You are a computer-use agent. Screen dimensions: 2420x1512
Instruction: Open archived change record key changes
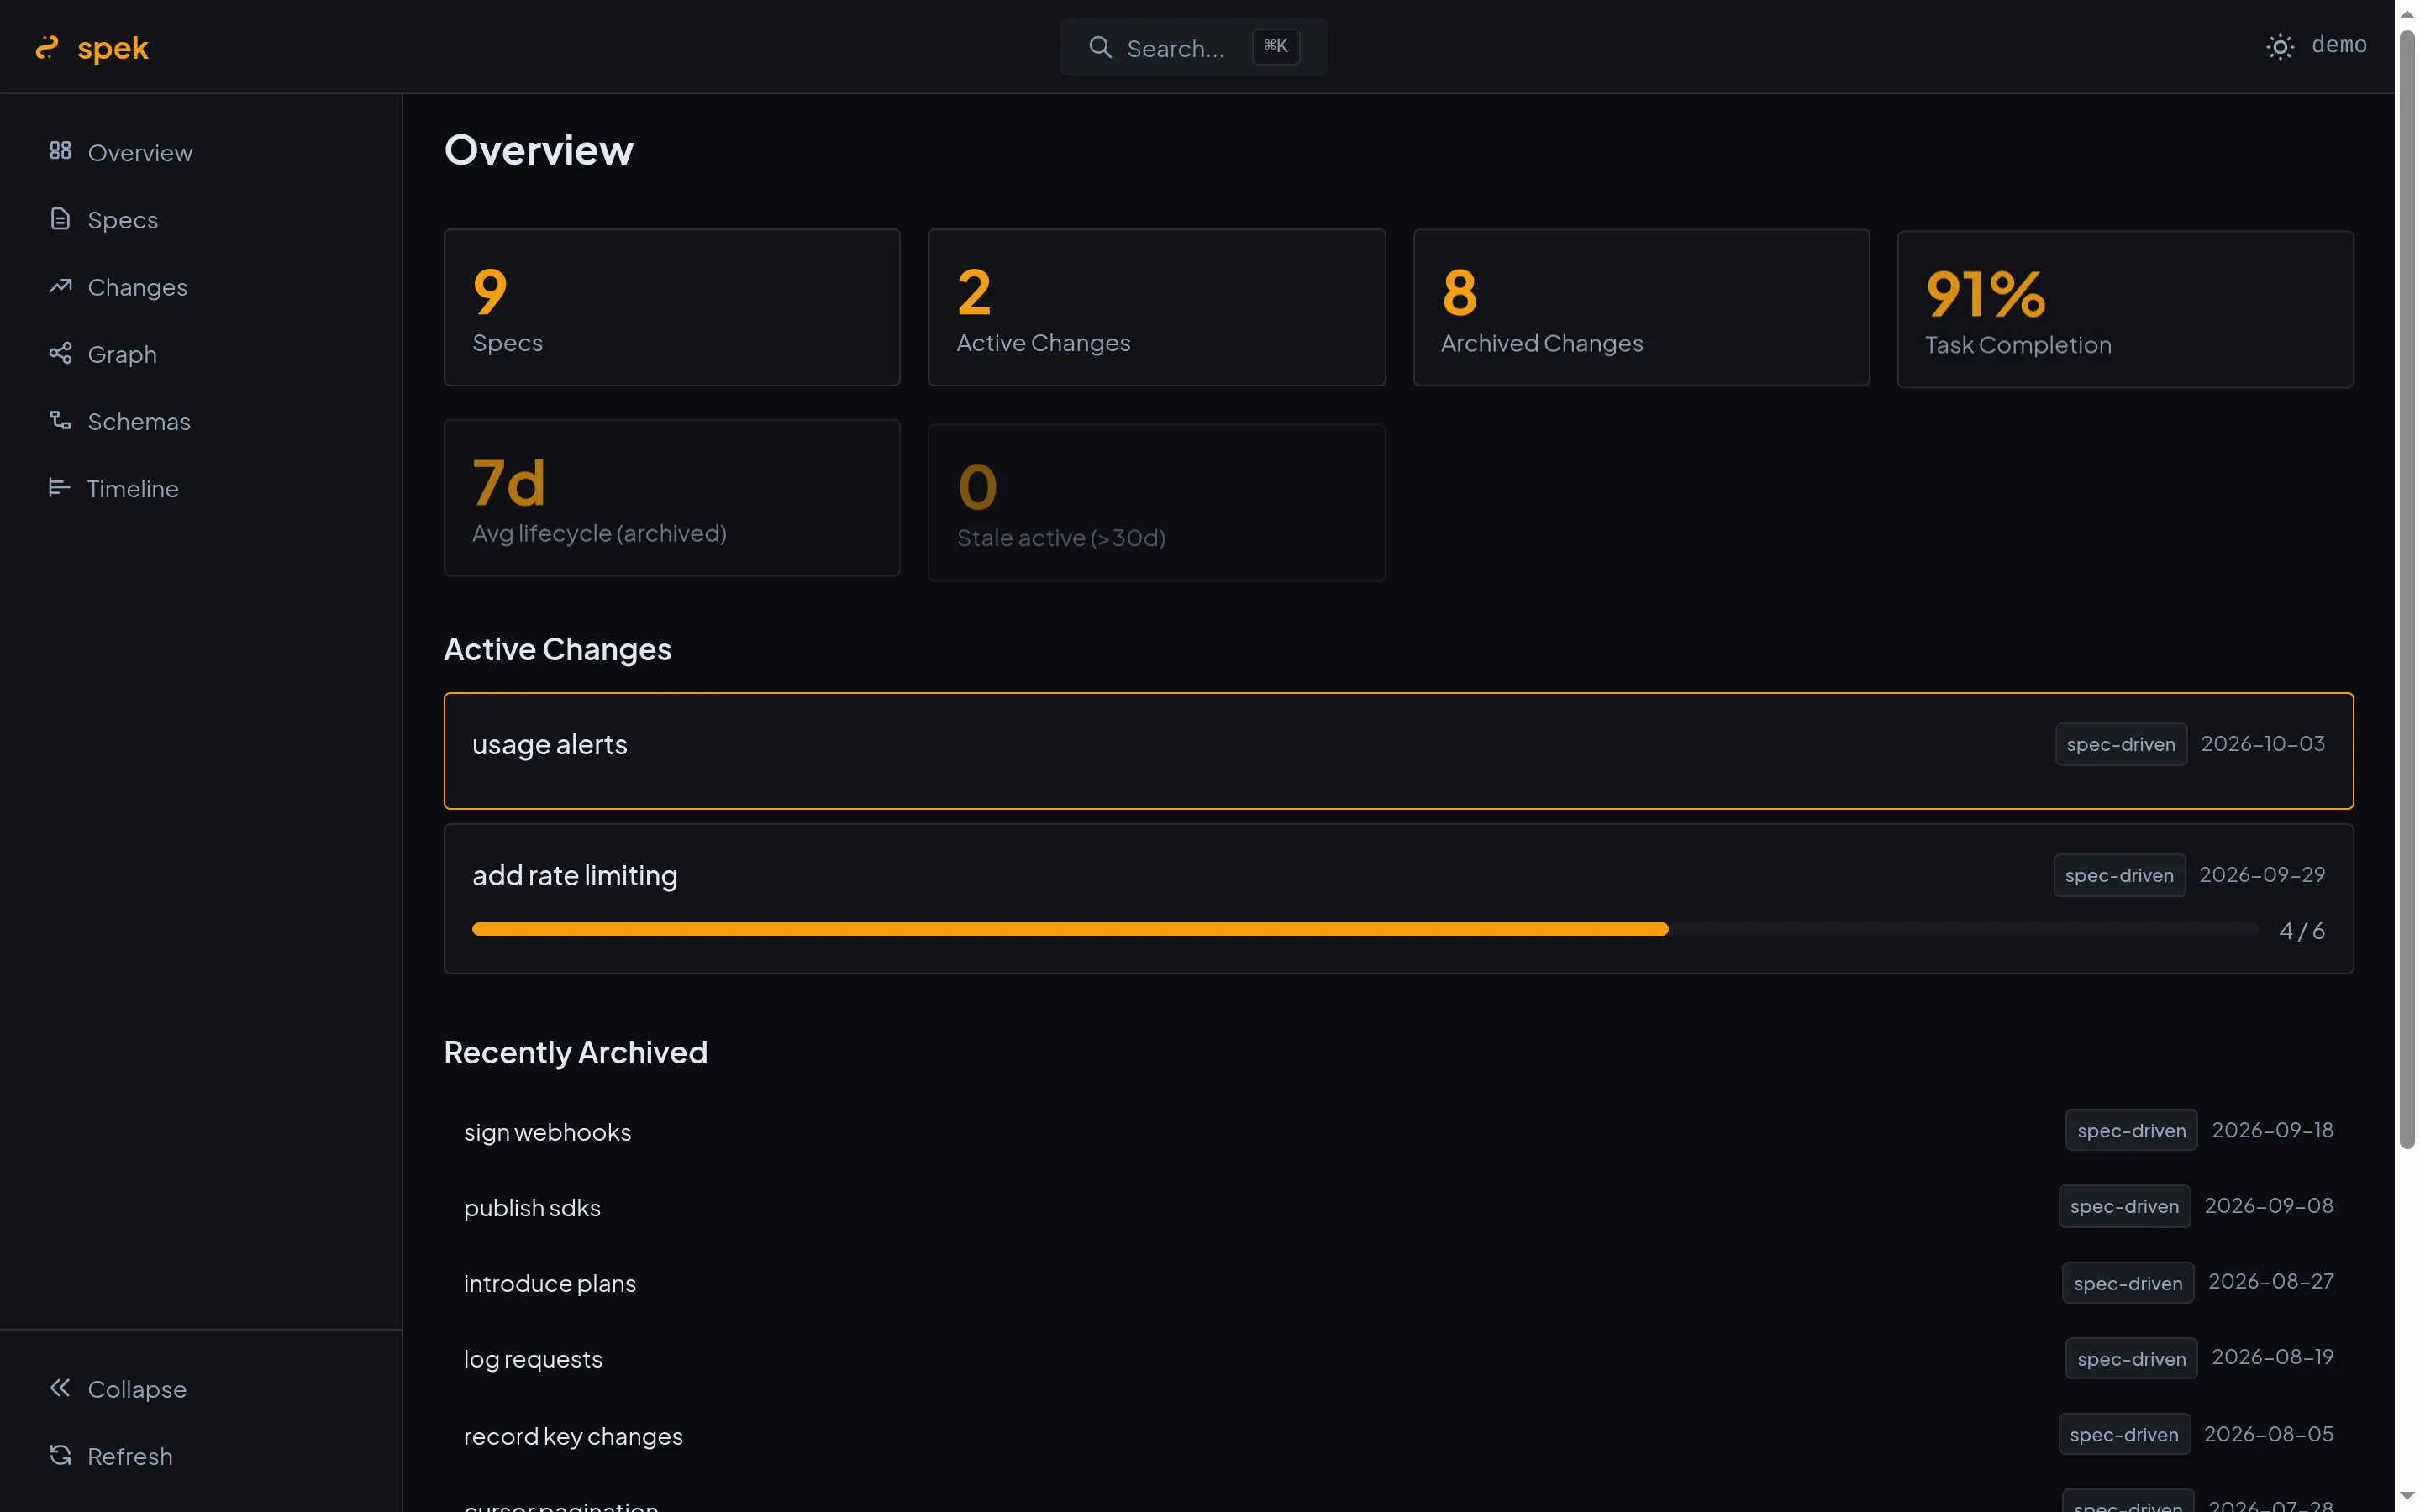[x=1398, y=1435]
